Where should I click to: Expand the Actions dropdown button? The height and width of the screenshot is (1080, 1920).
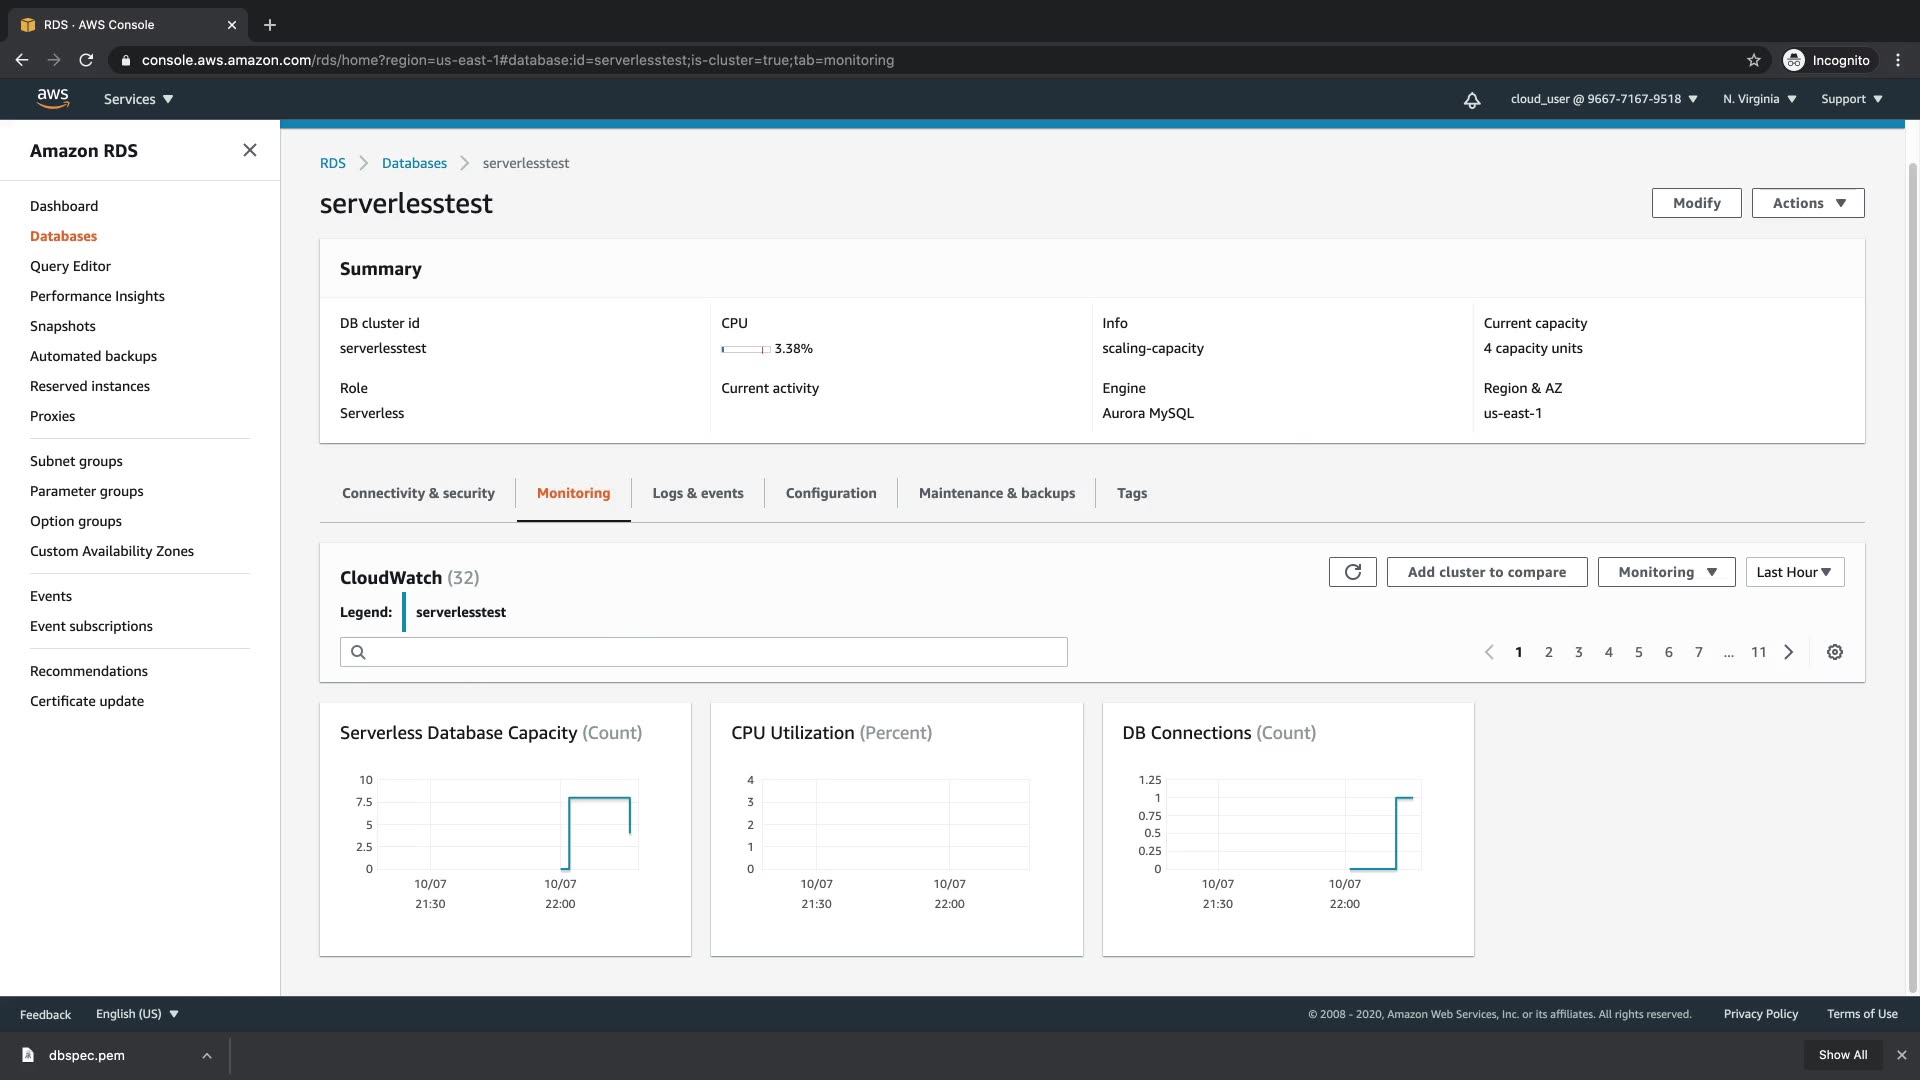(x=1807, y=203)
